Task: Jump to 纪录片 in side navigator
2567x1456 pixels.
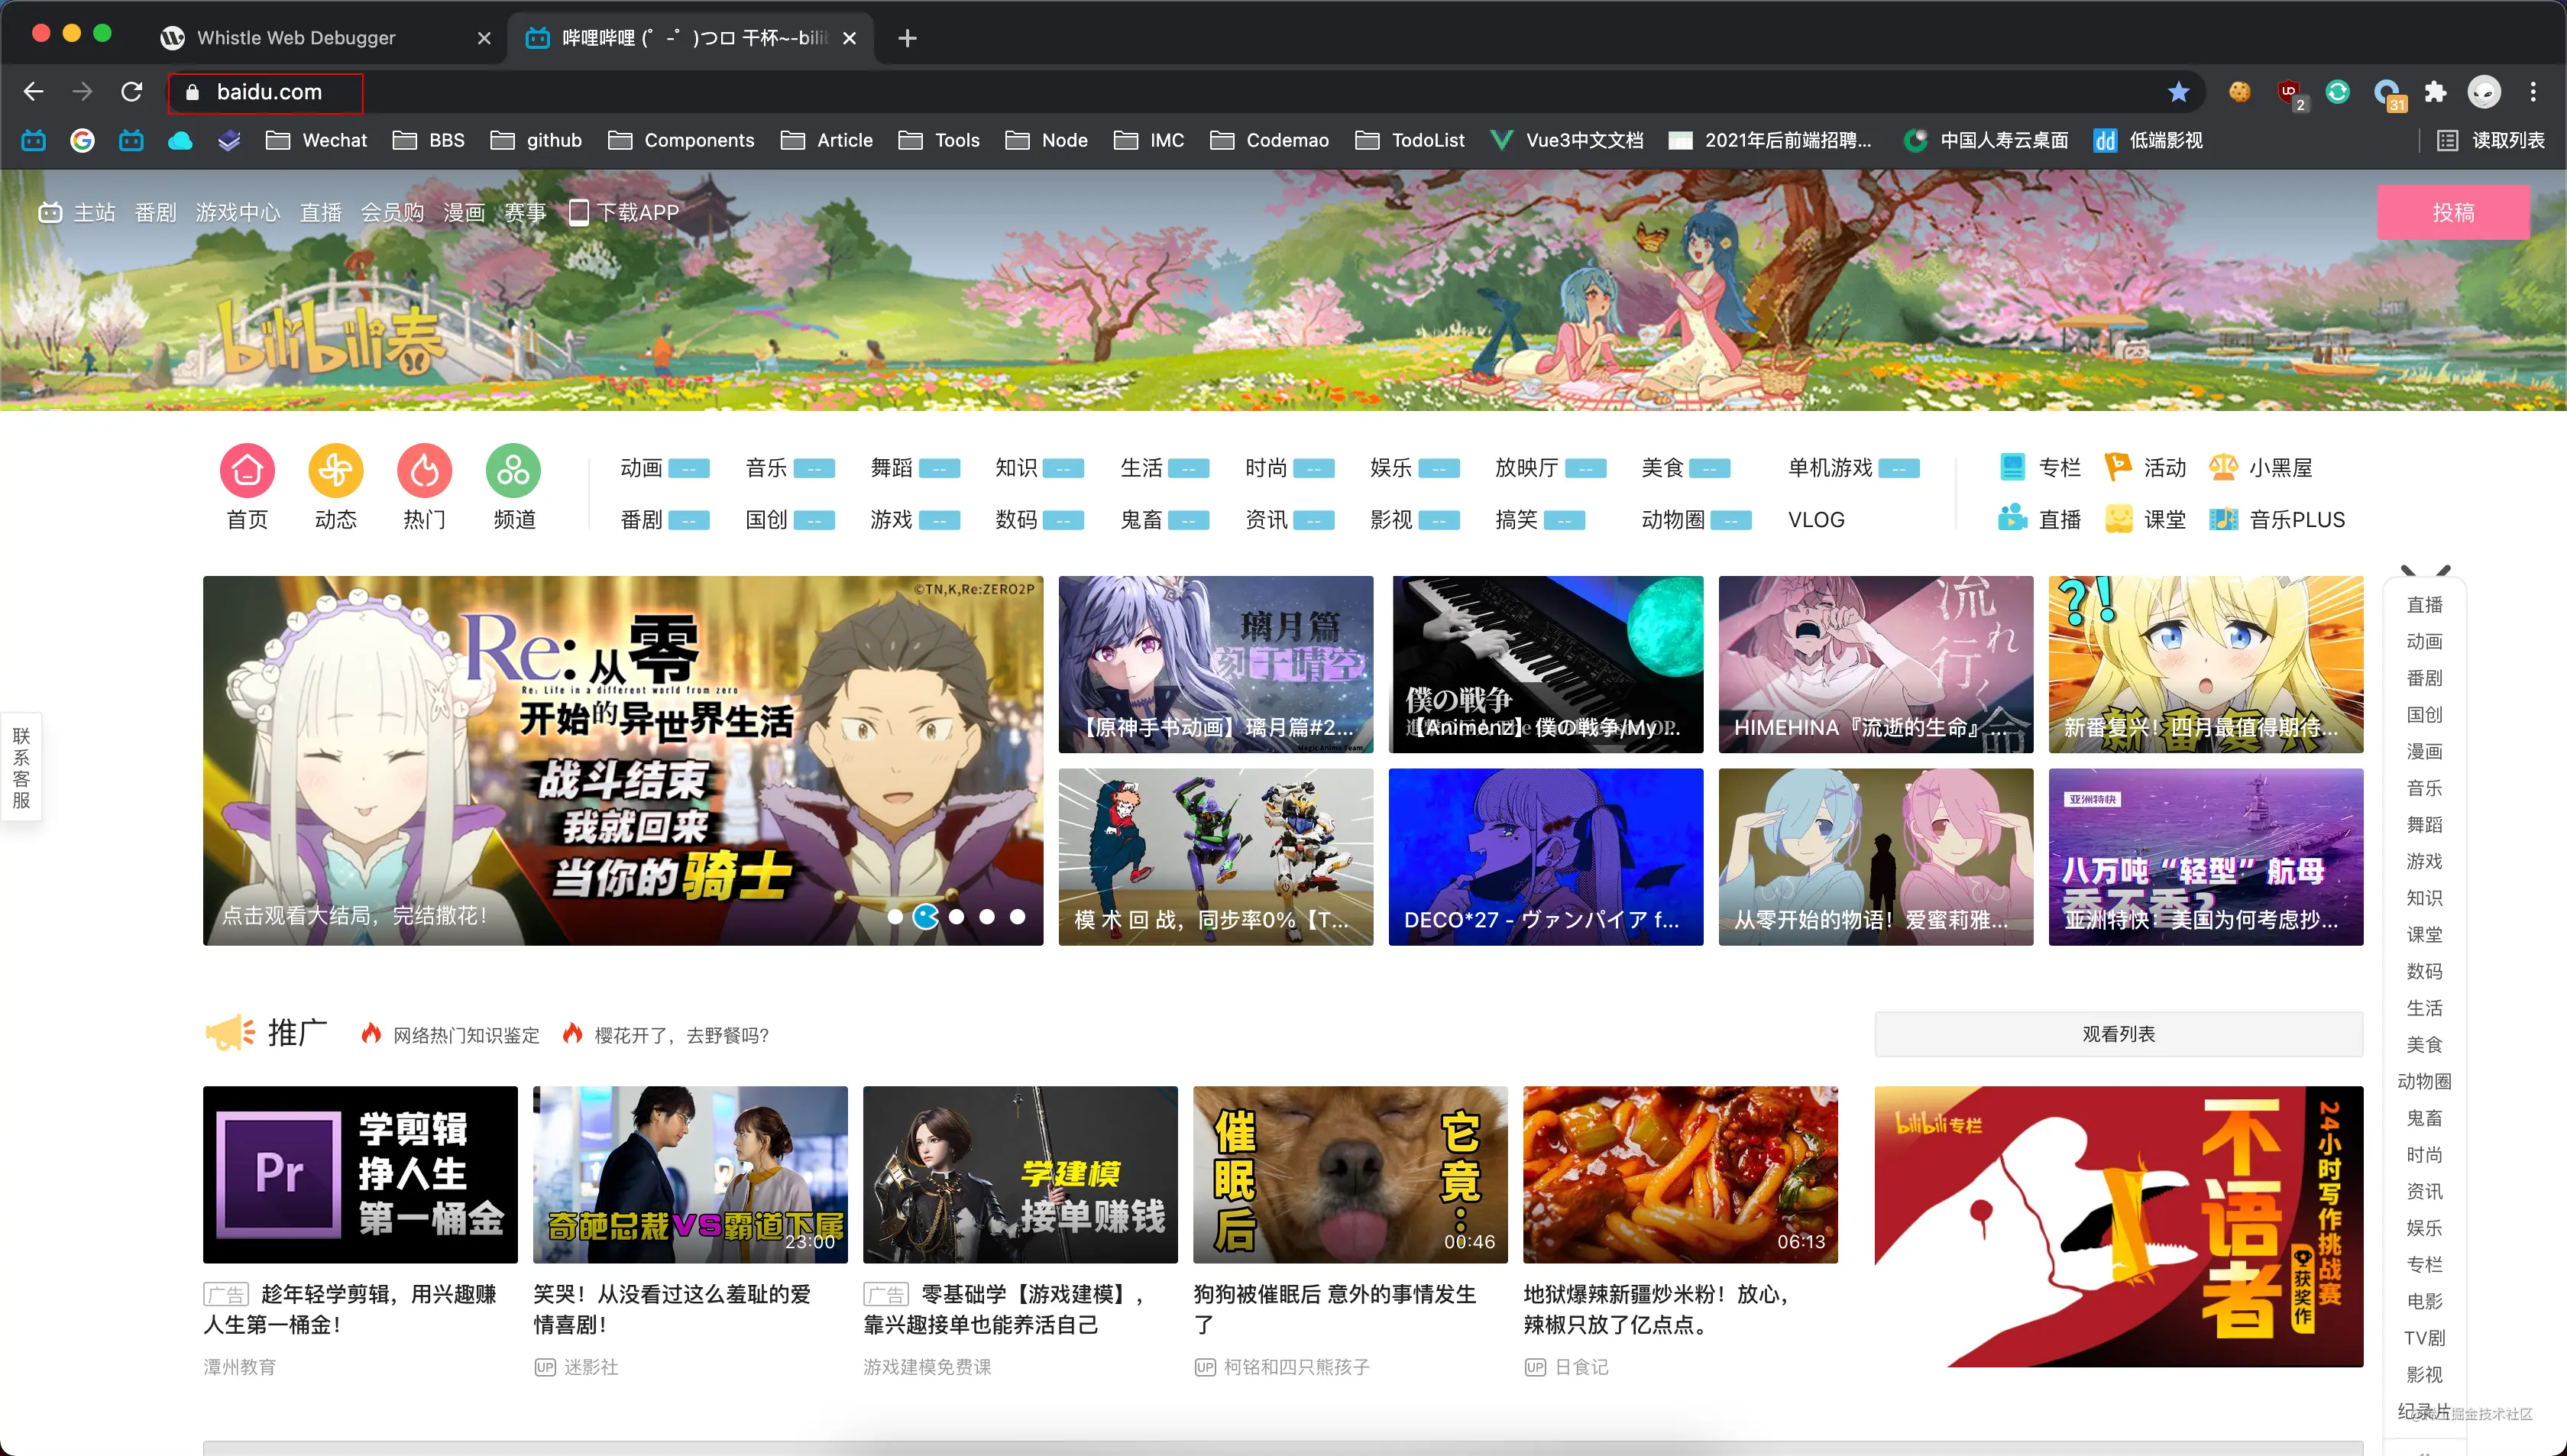Action: pos(2424,1410)
